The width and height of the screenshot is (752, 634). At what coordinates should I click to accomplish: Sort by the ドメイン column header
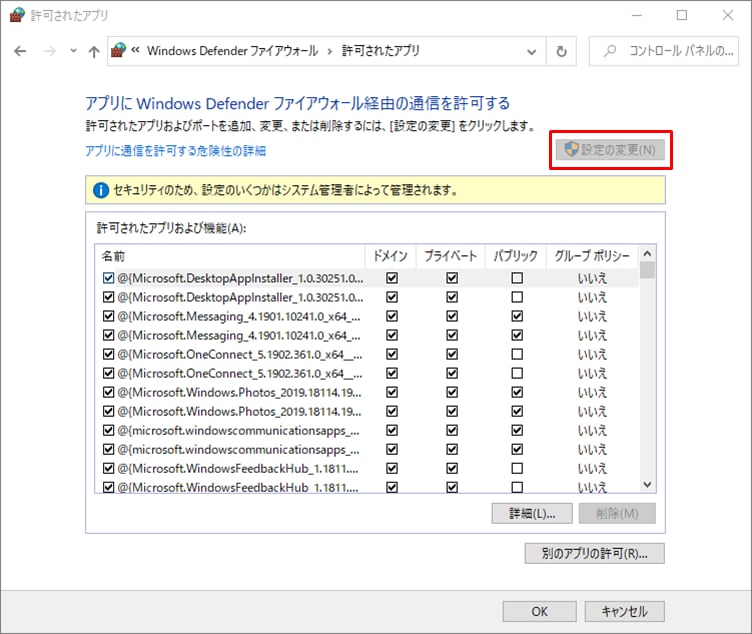[390, 256]
